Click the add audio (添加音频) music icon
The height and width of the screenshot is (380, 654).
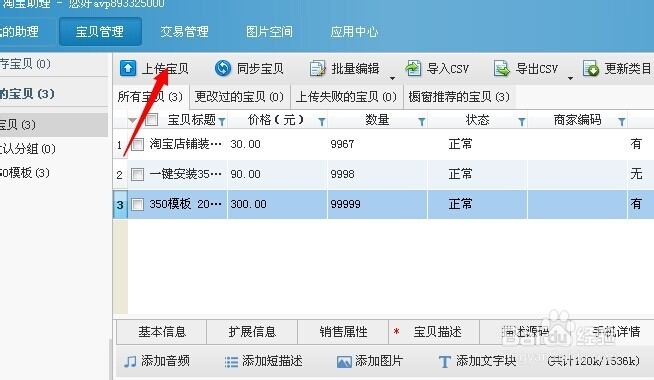pyautogui.click(x=130, y=361)
